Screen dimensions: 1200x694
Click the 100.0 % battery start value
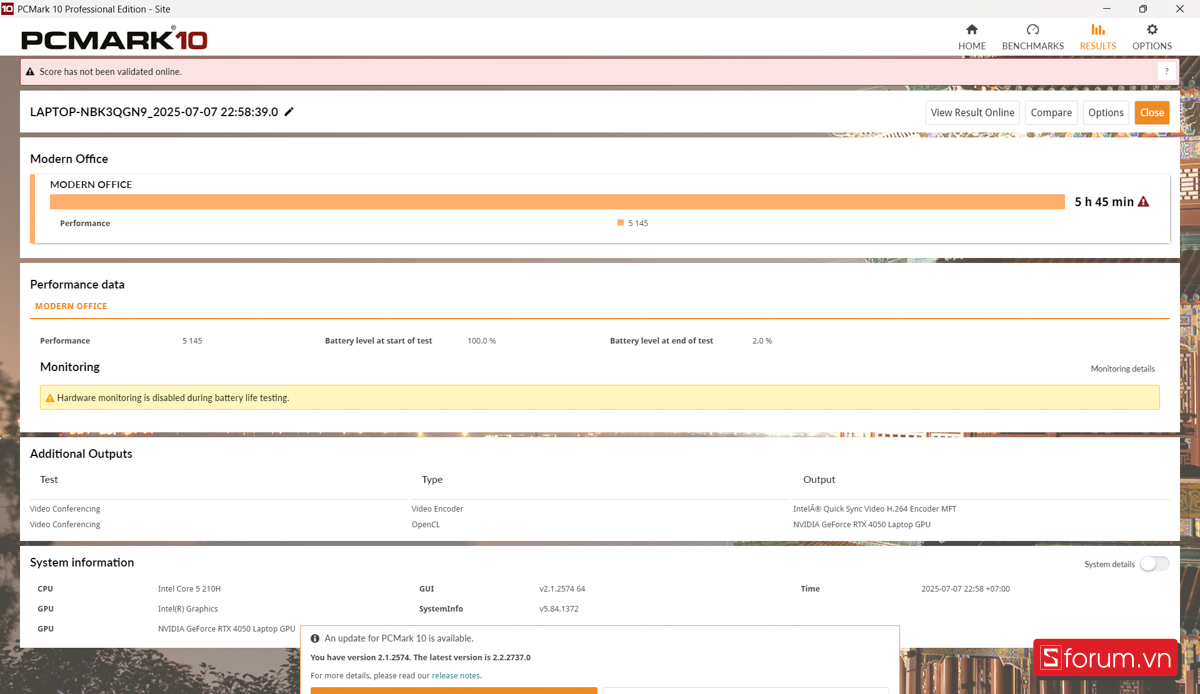[481, 341]
